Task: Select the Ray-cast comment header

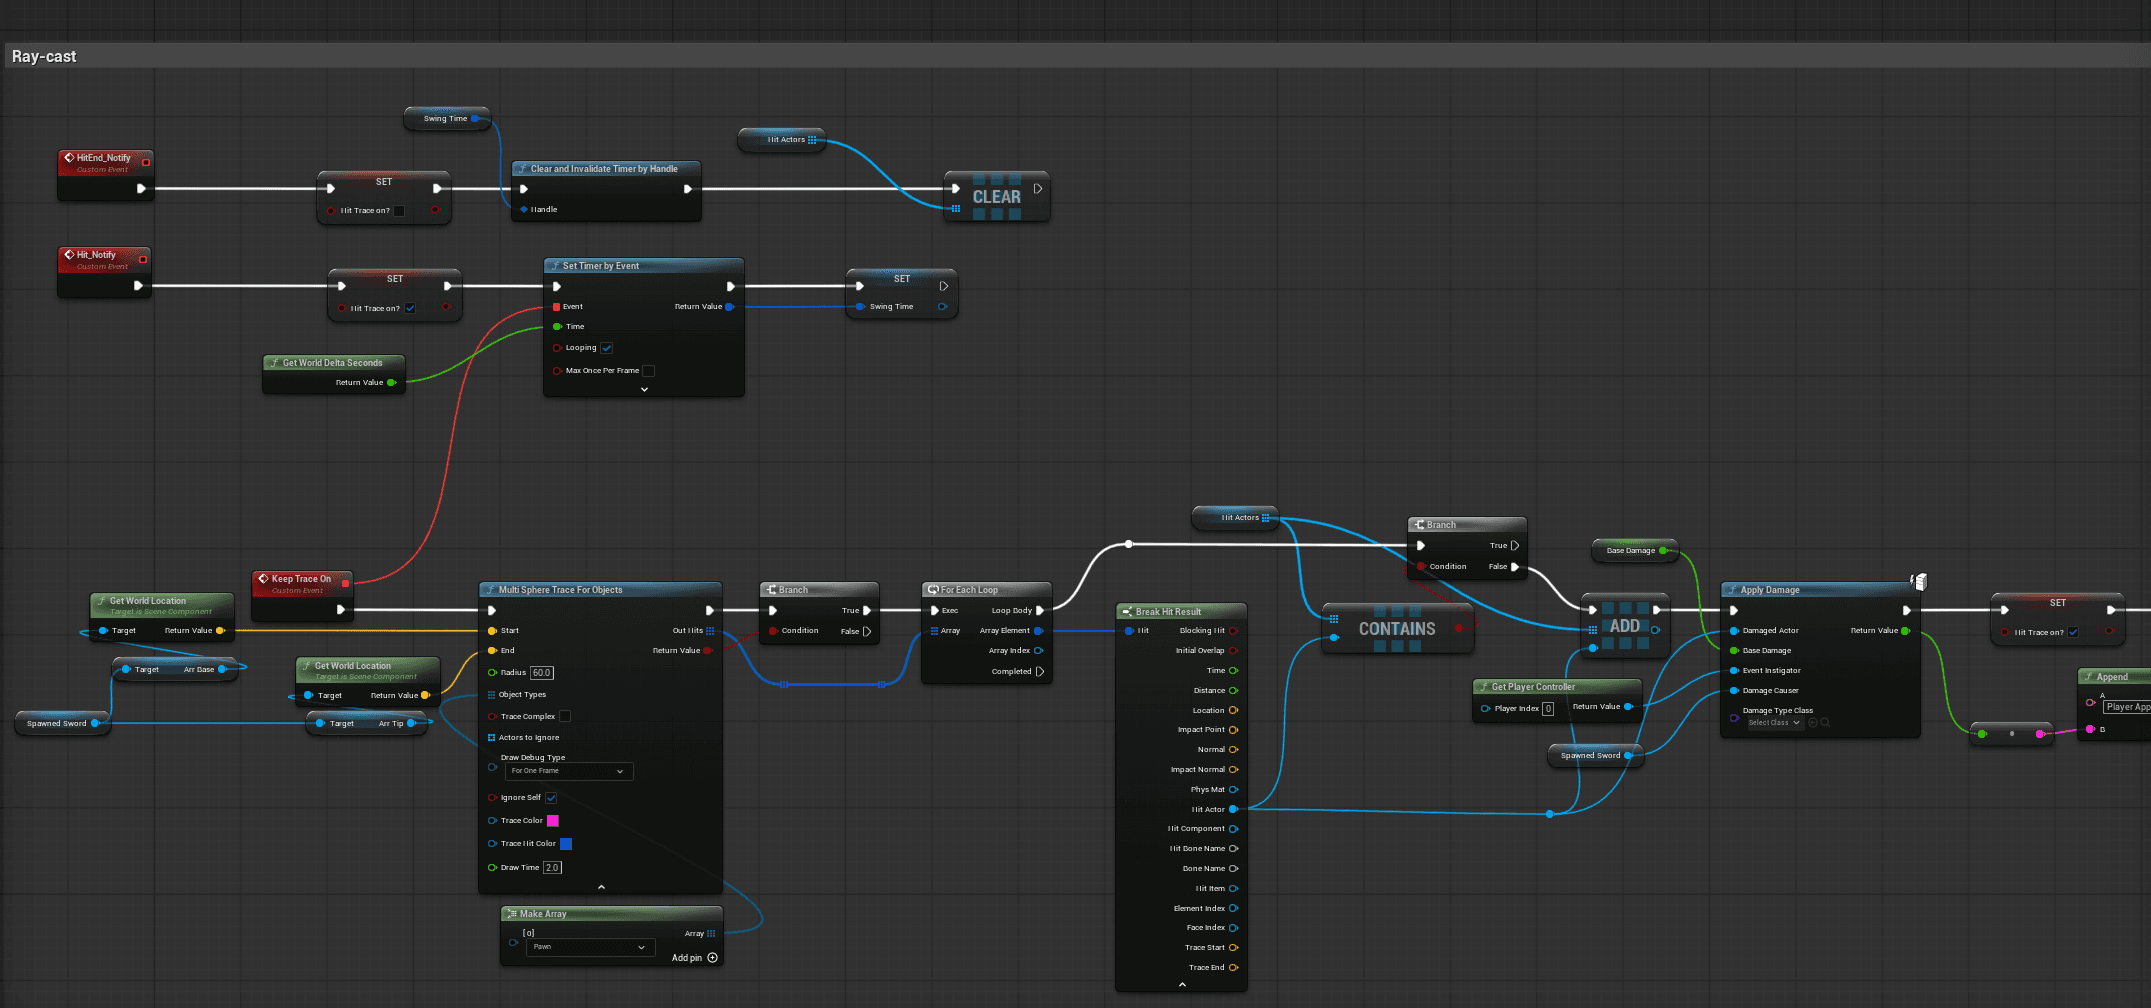Action: click(x=44, y=57)
